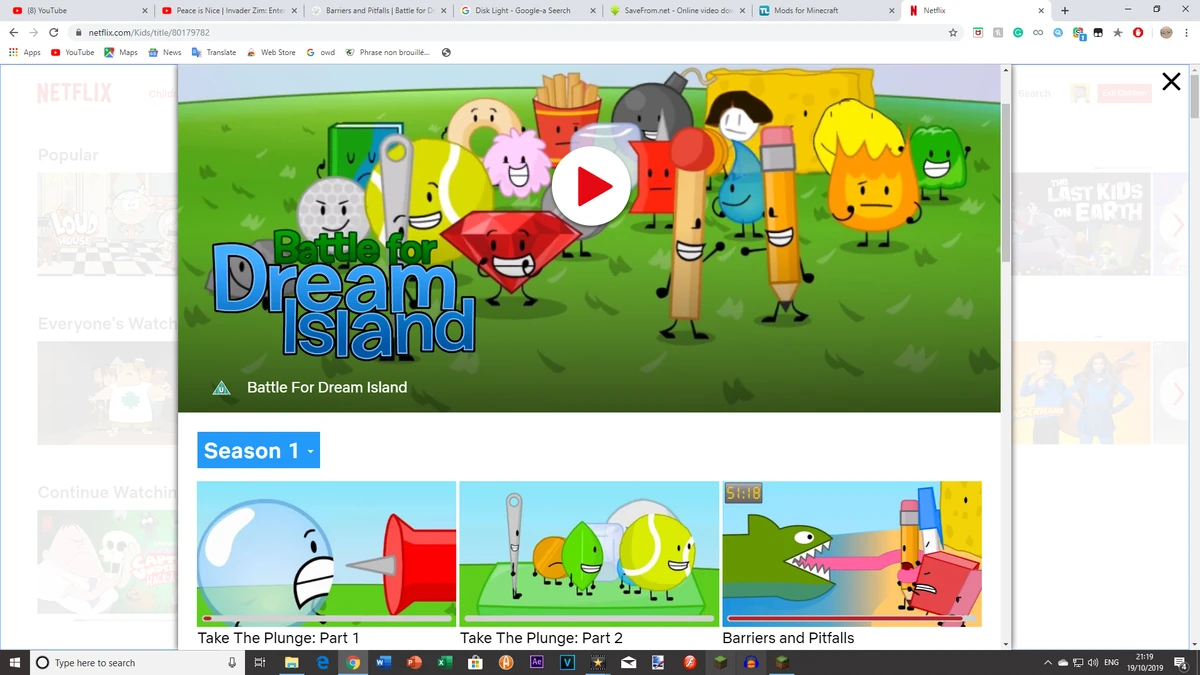
Task: Click the progress bar under Take The Plunge Part 2
Action: click(x=589, y=618)
